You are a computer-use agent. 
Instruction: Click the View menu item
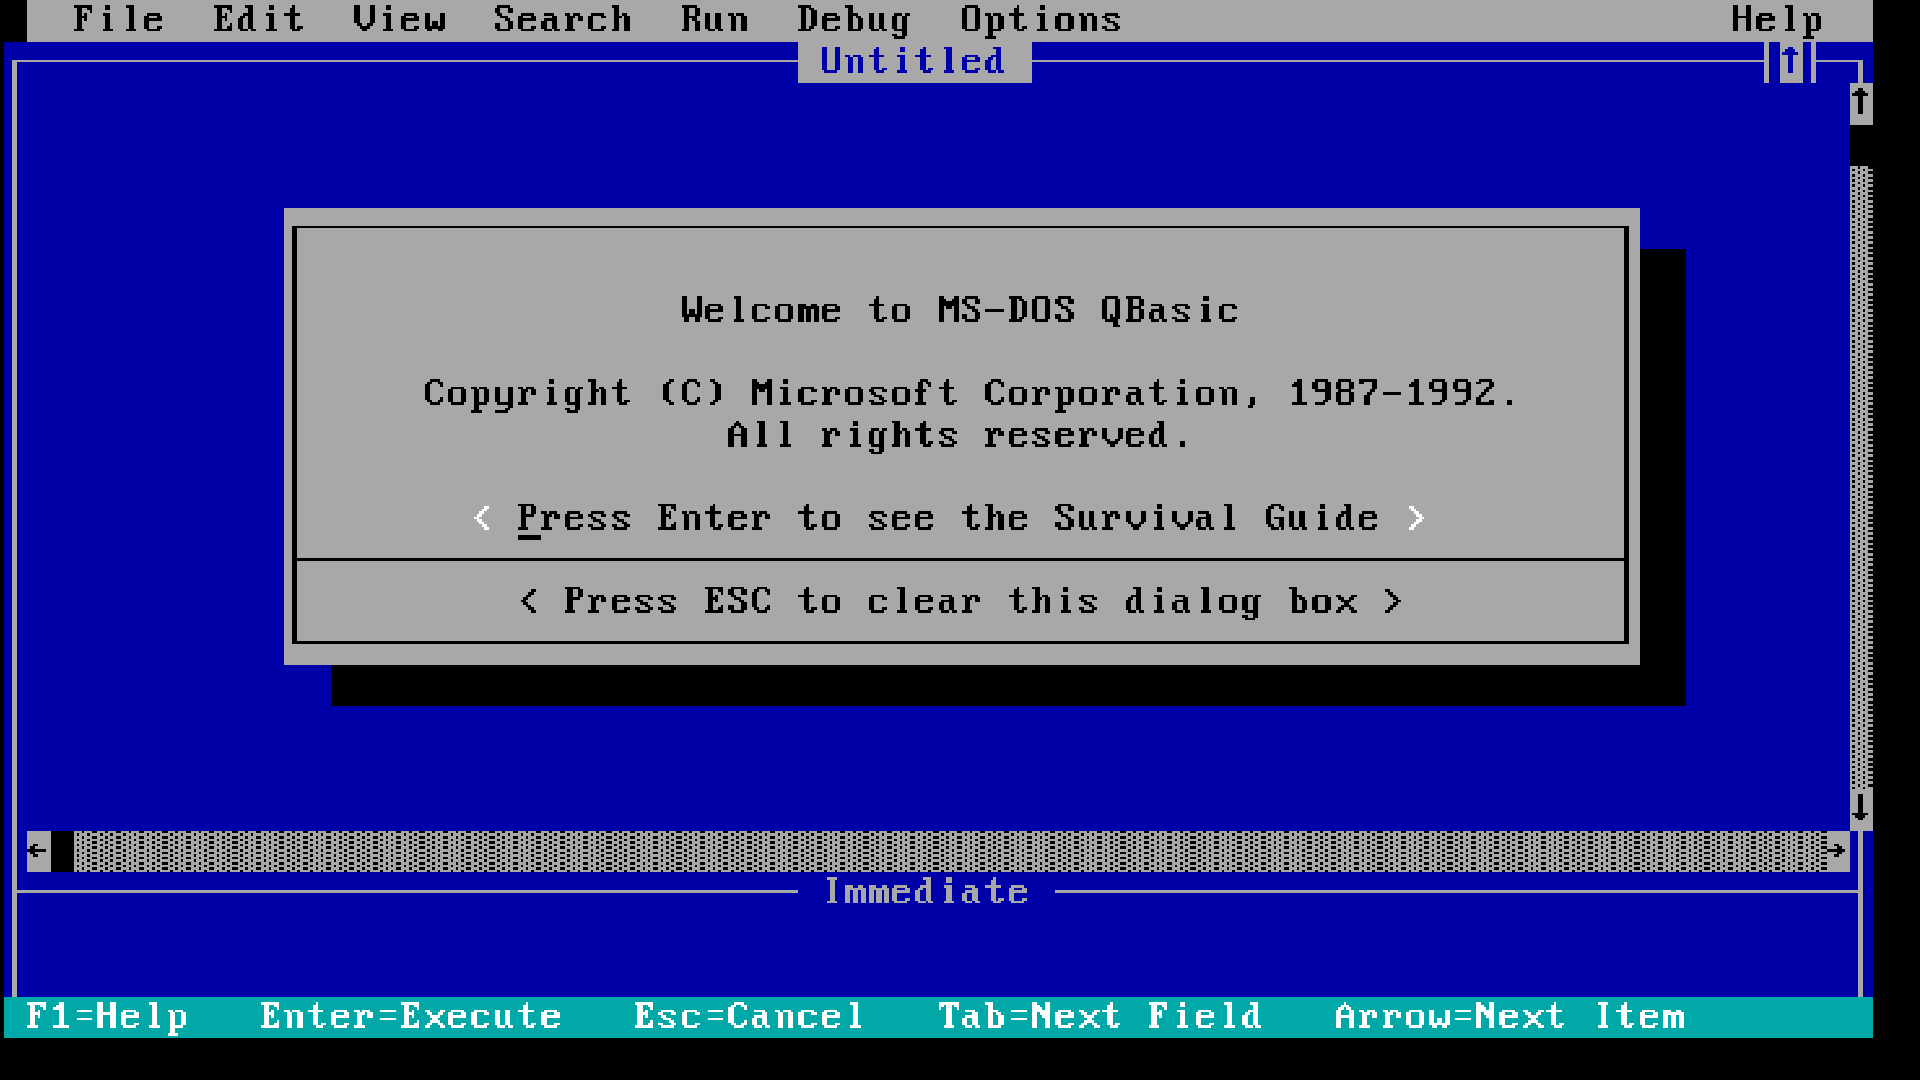pyautogui.click(x=398, y=20)
